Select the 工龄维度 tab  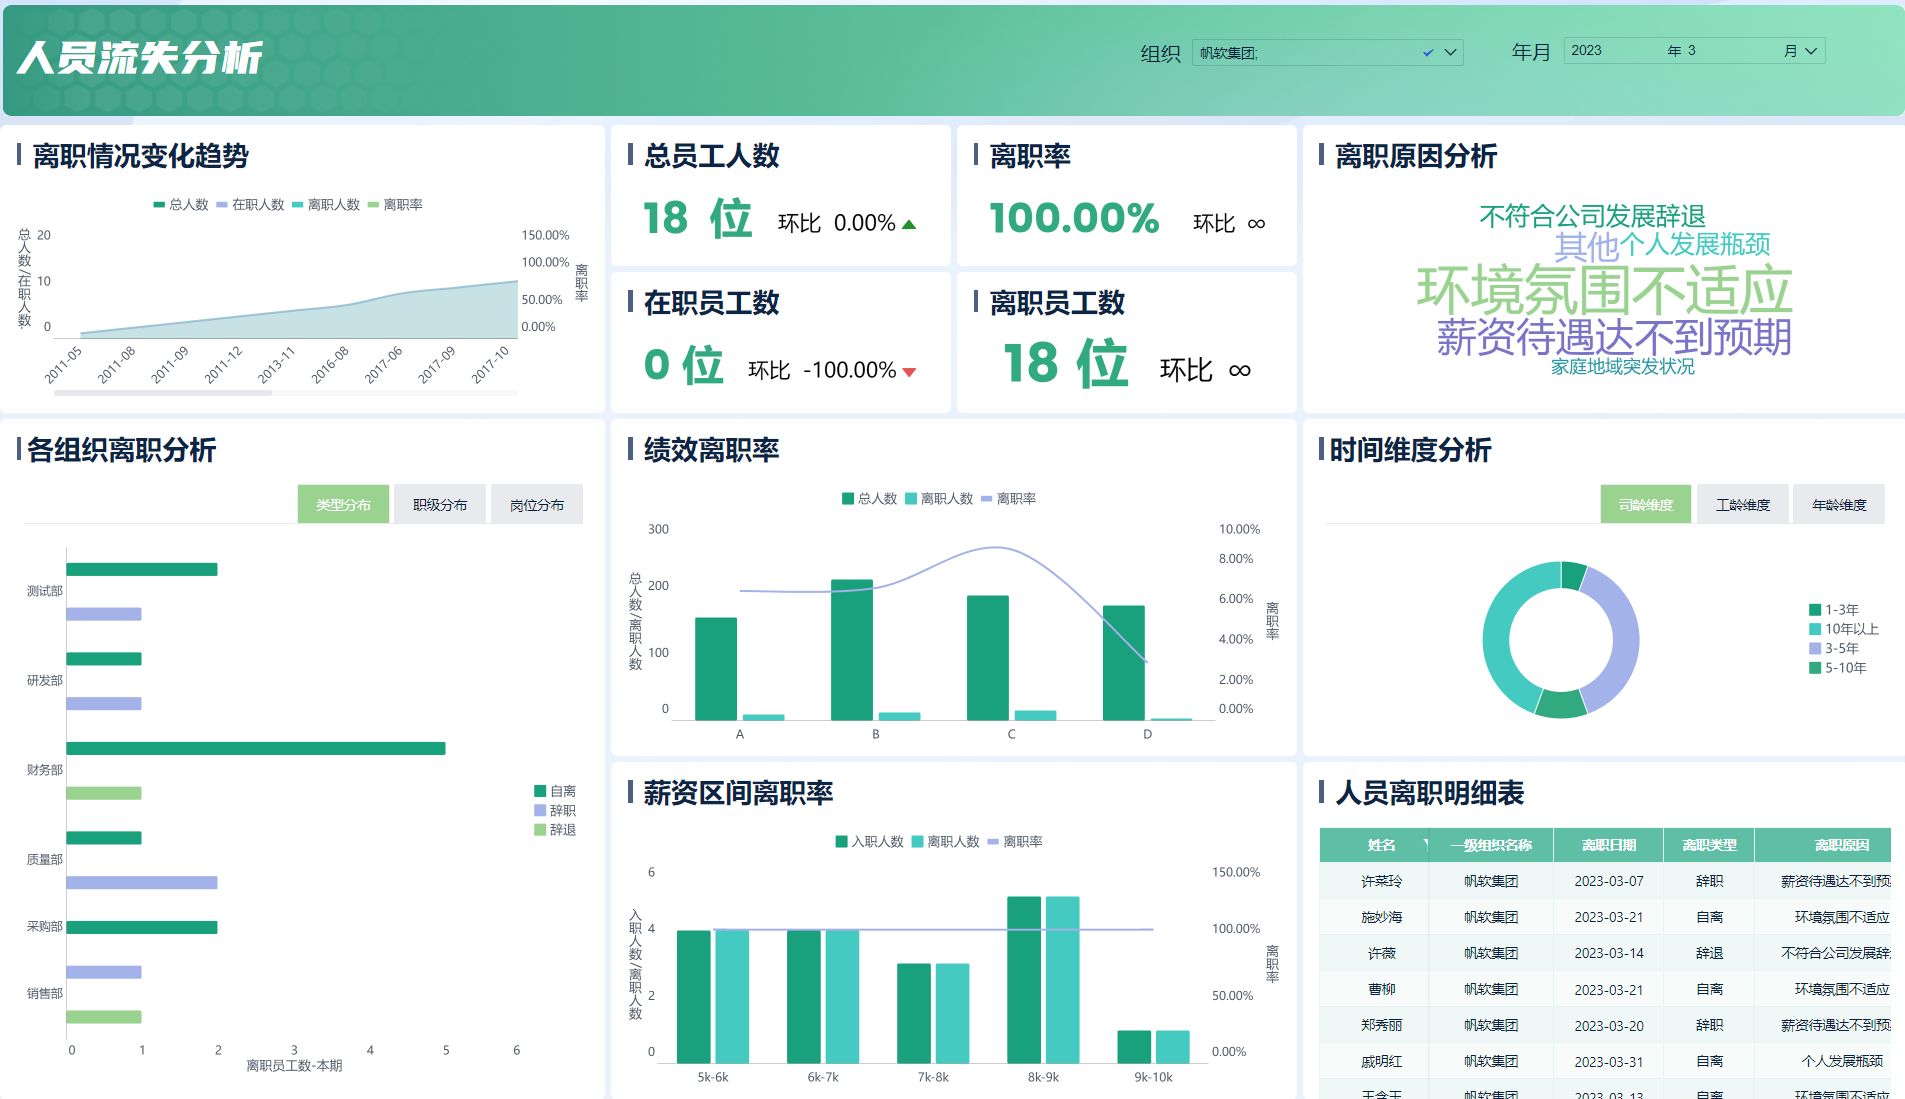(1743, 505)
